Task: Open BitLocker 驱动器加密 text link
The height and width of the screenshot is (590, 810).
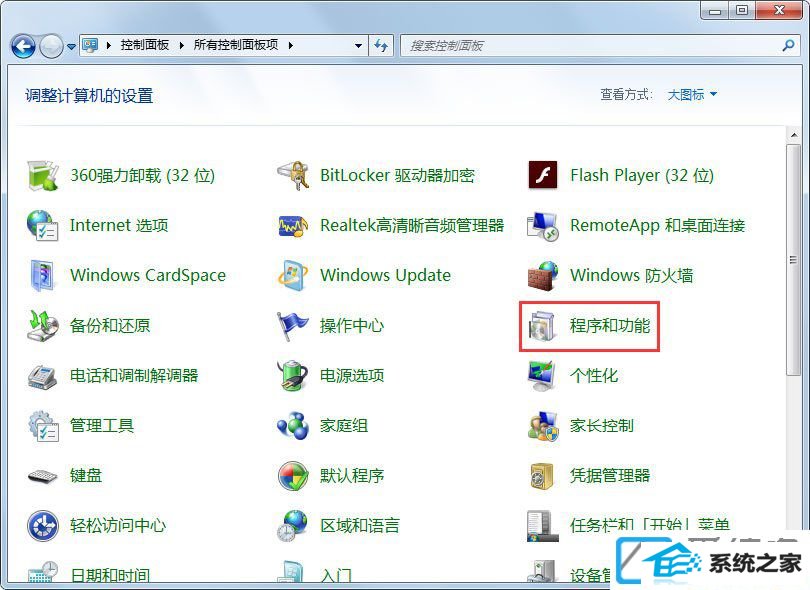Action: point(397,176)
